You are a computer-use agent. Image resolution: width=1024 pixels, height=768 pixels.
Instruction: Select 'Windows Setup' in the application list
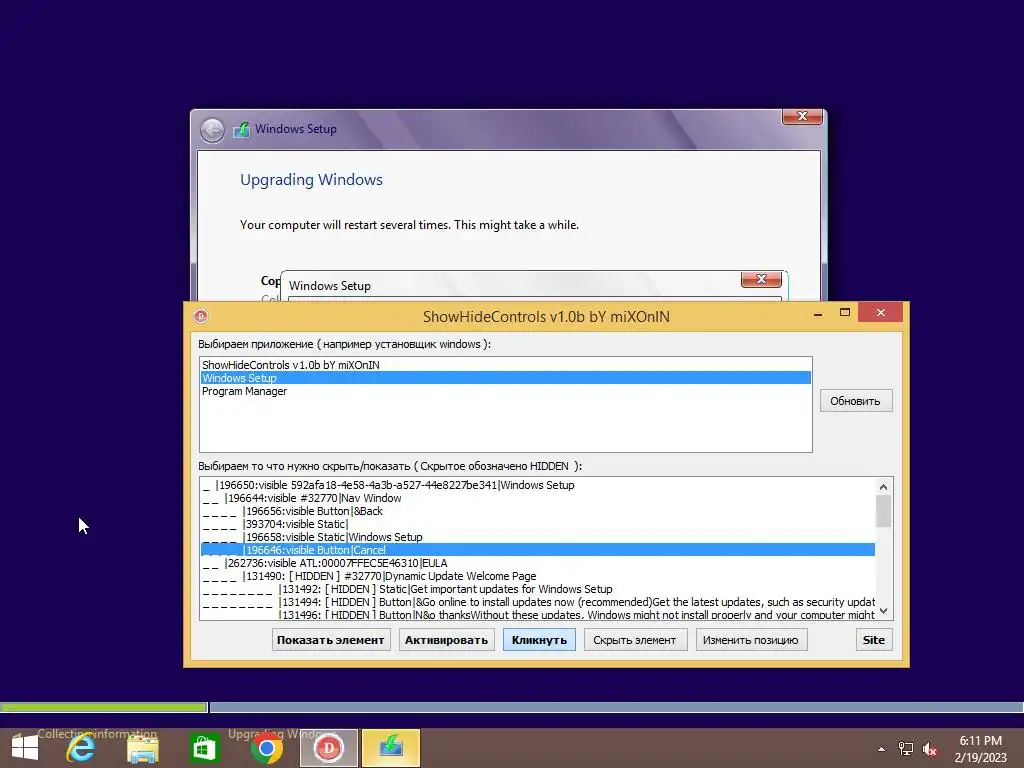(x=505, y=378)
